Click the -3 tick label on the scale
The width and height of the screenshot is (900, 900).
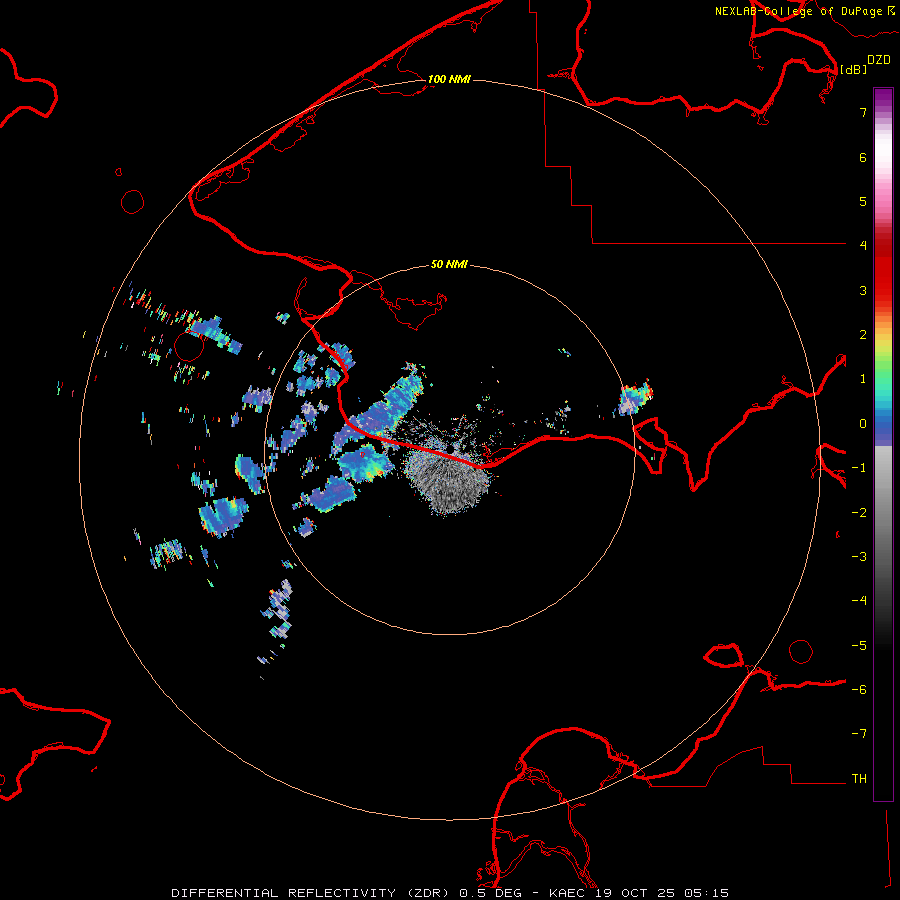pyautogui.click(x=859, y=557)
